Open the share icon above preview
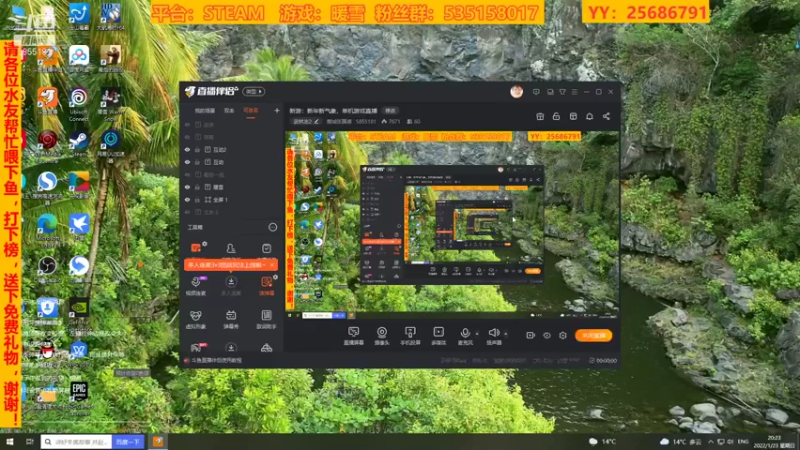The image size is (800, 450). coord(606,116)
